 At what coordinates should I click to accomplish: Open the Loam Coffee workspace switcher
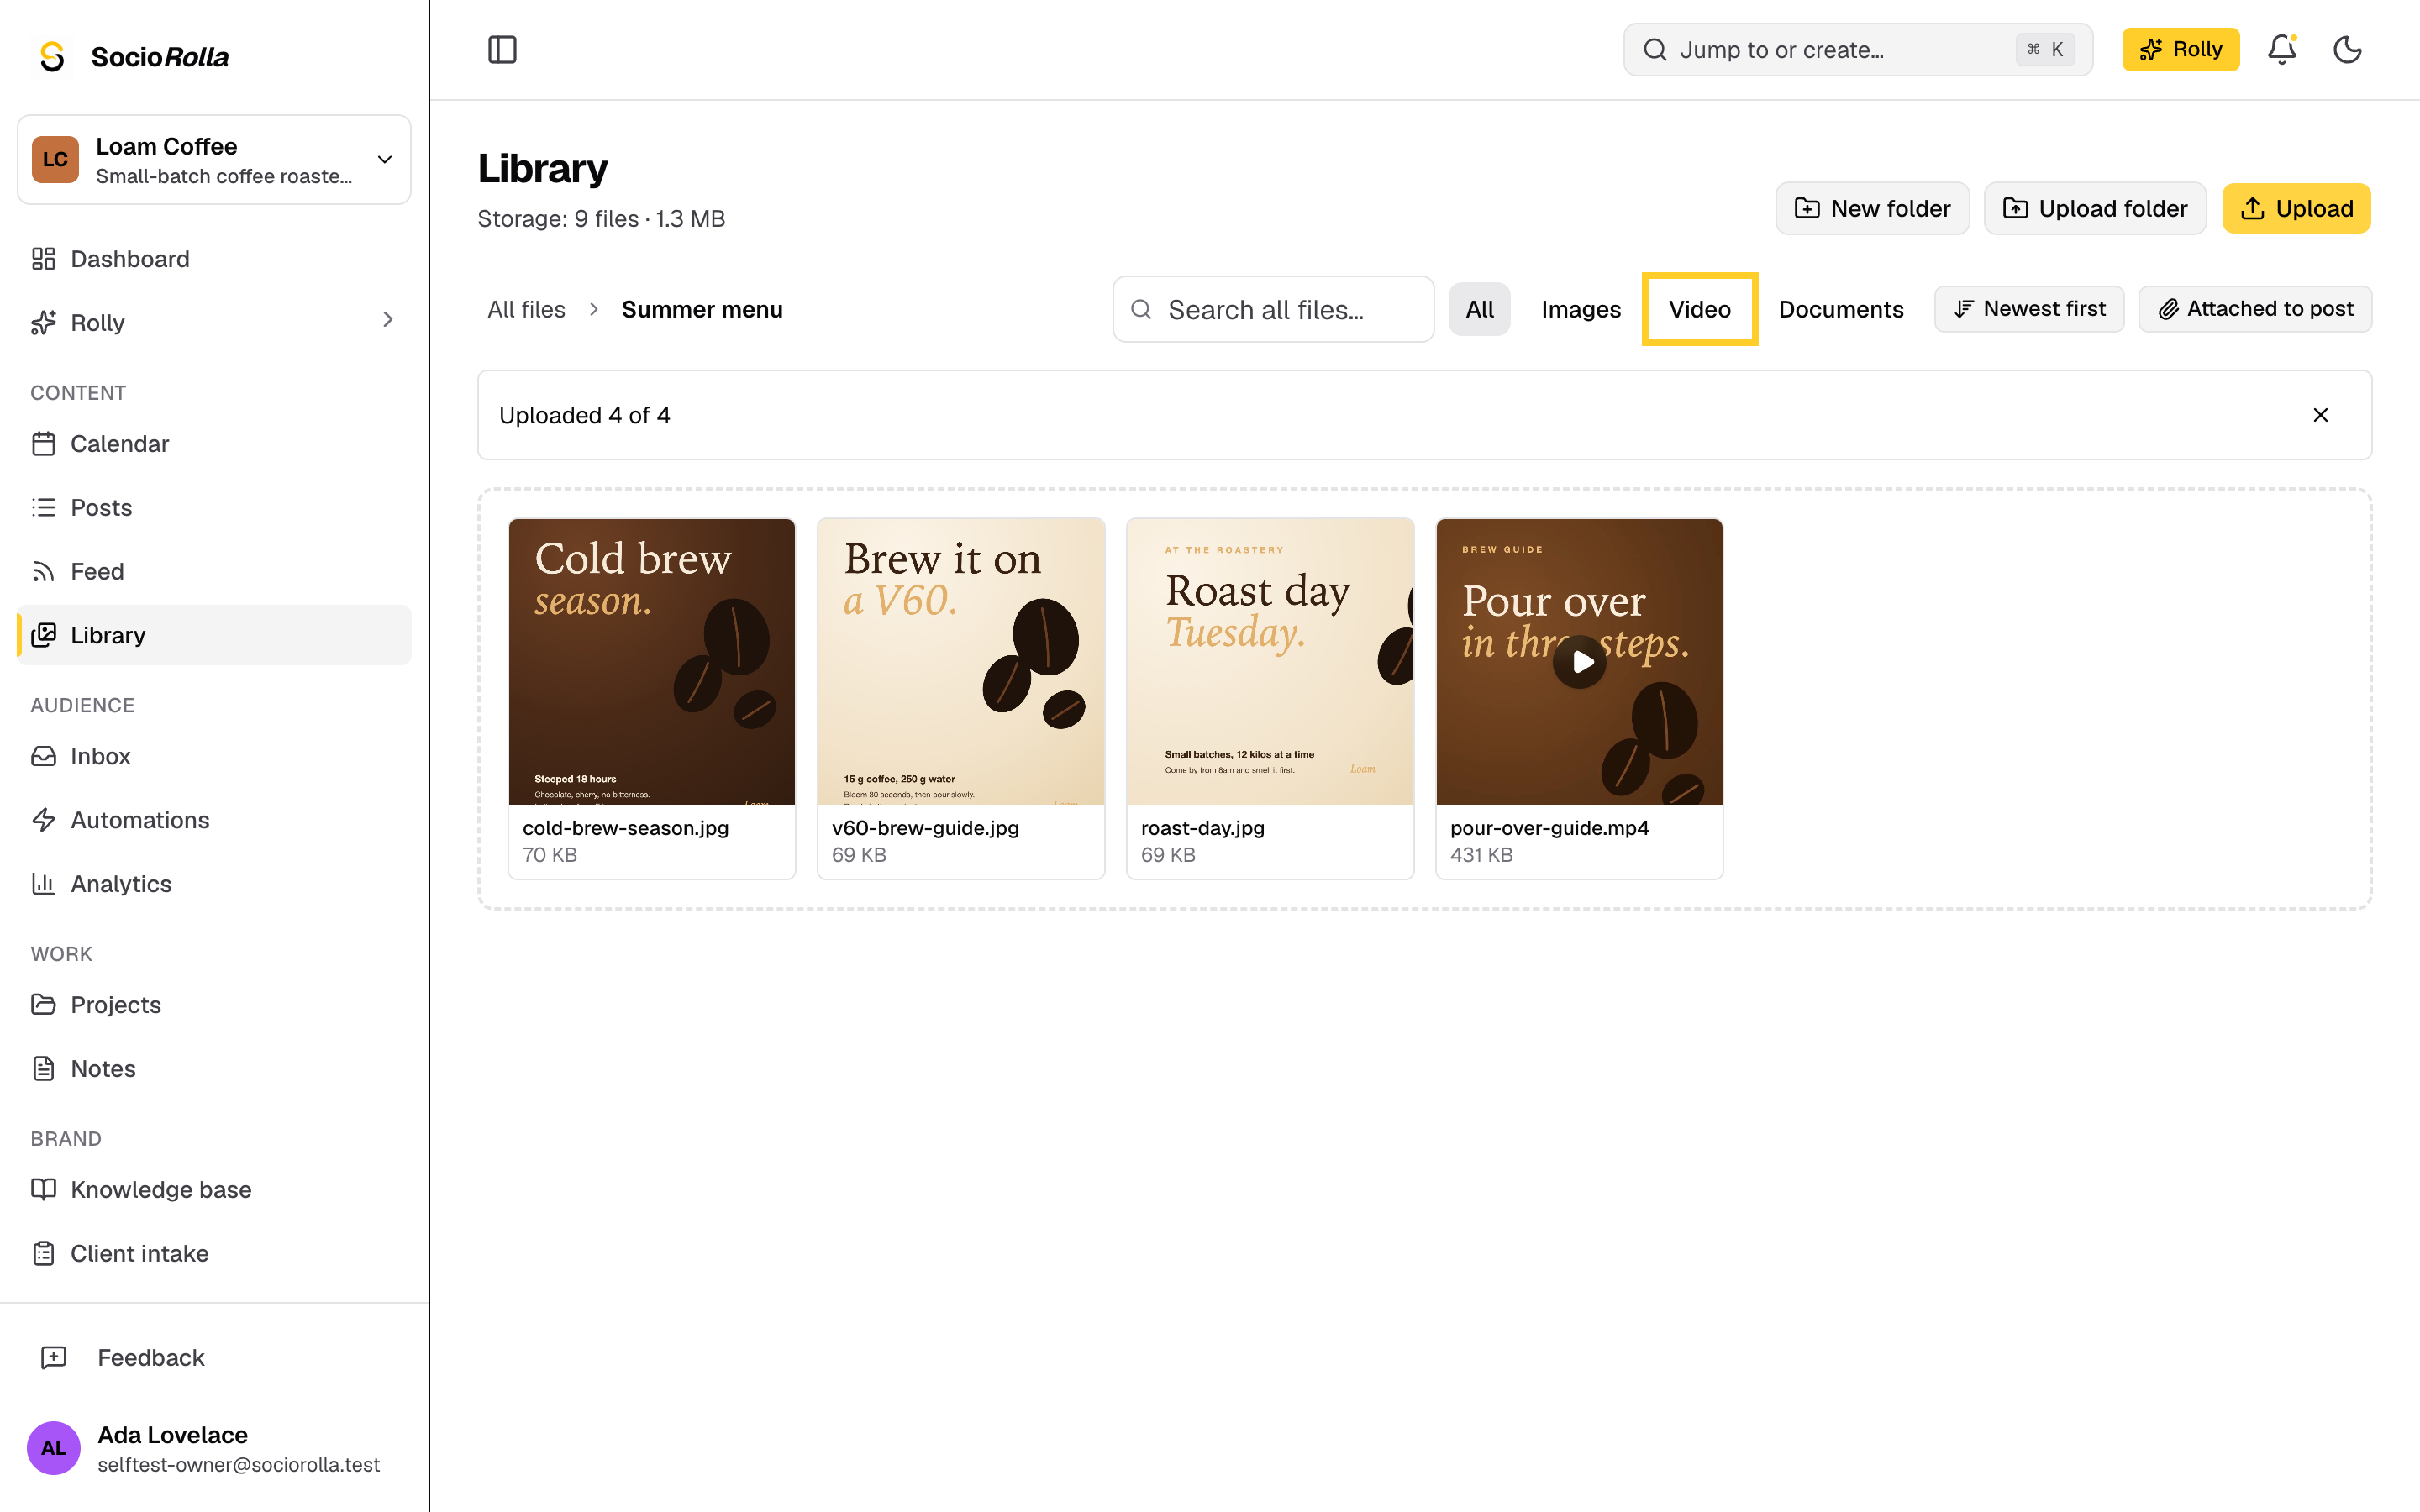(x=214, y=160)
